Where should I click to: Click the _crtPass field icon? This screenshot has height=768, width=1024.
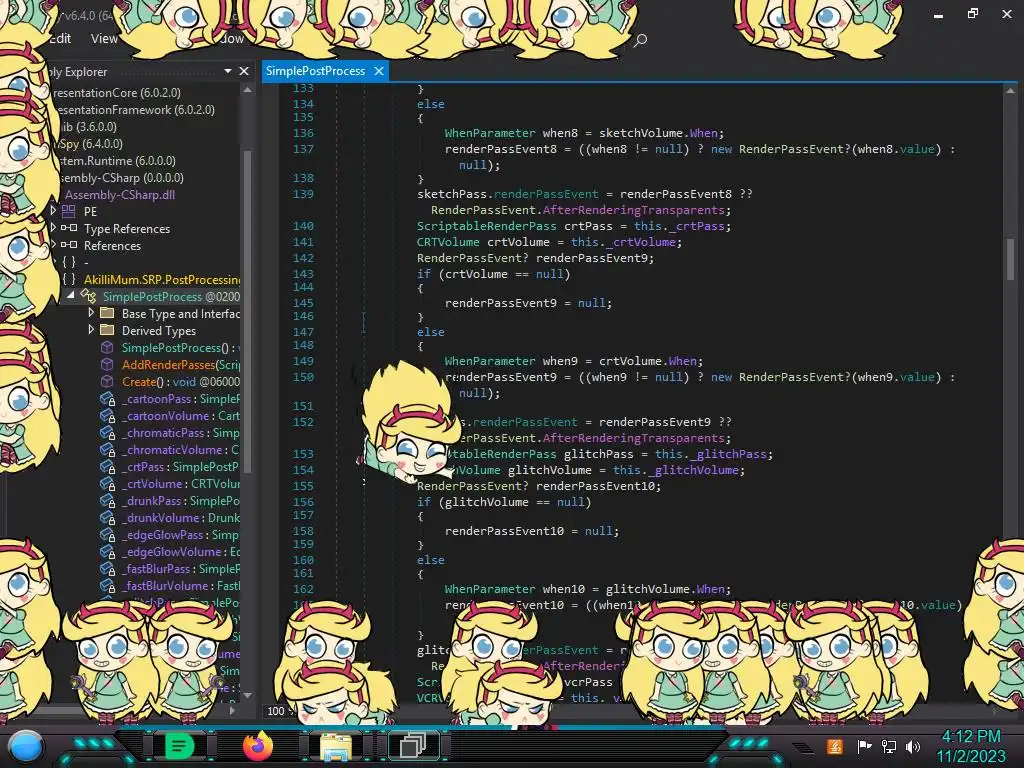click(107, 466)
